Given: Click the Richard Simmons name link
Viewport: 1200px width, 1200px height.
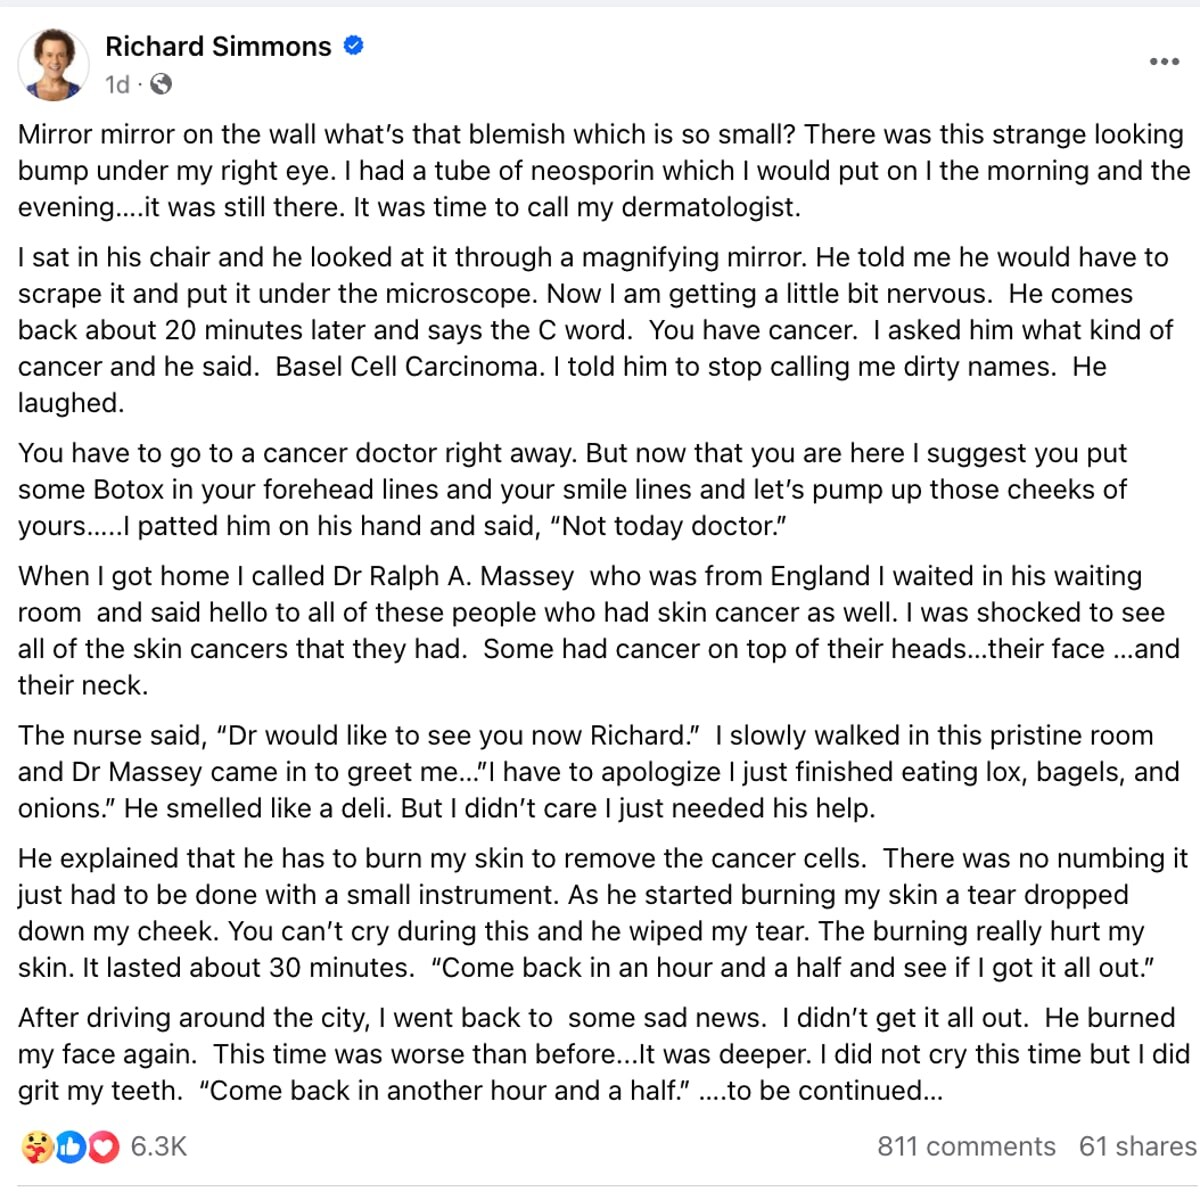Looking at the screenshot, I should click(218, 47).
